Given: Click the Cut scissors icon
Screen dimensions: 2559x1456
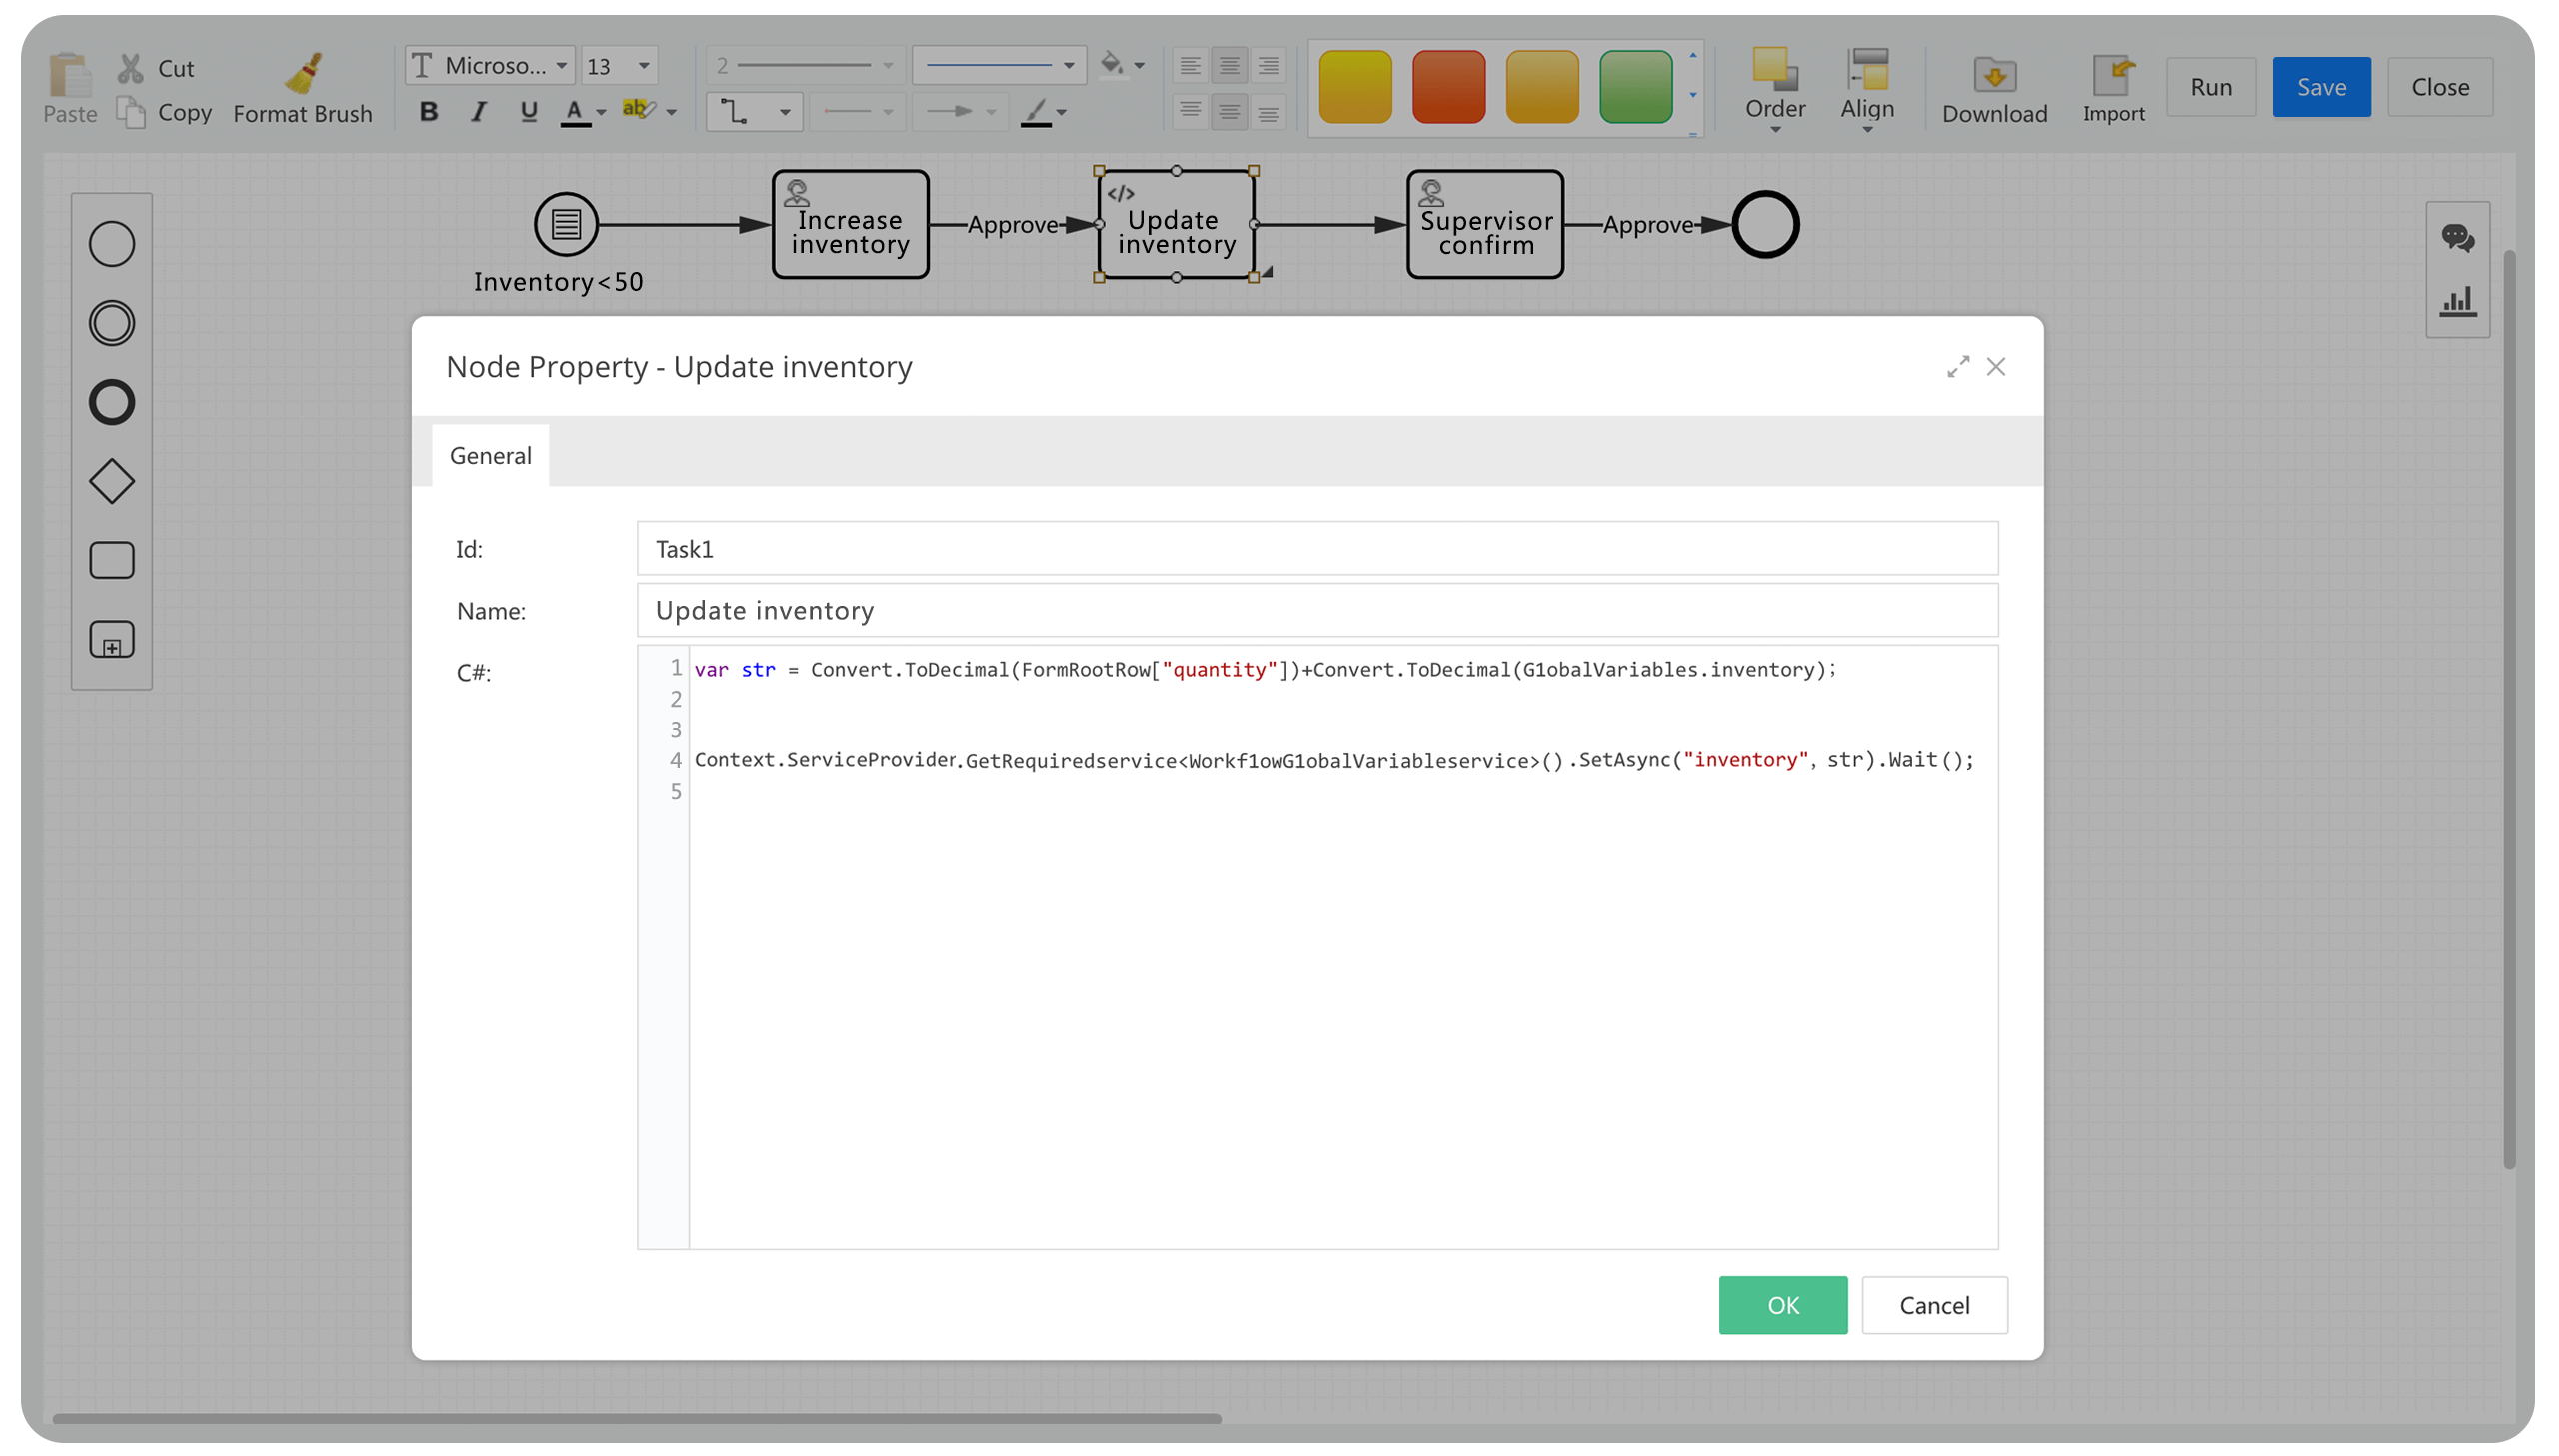Looking at the screenshot, I should coord(130,68).
